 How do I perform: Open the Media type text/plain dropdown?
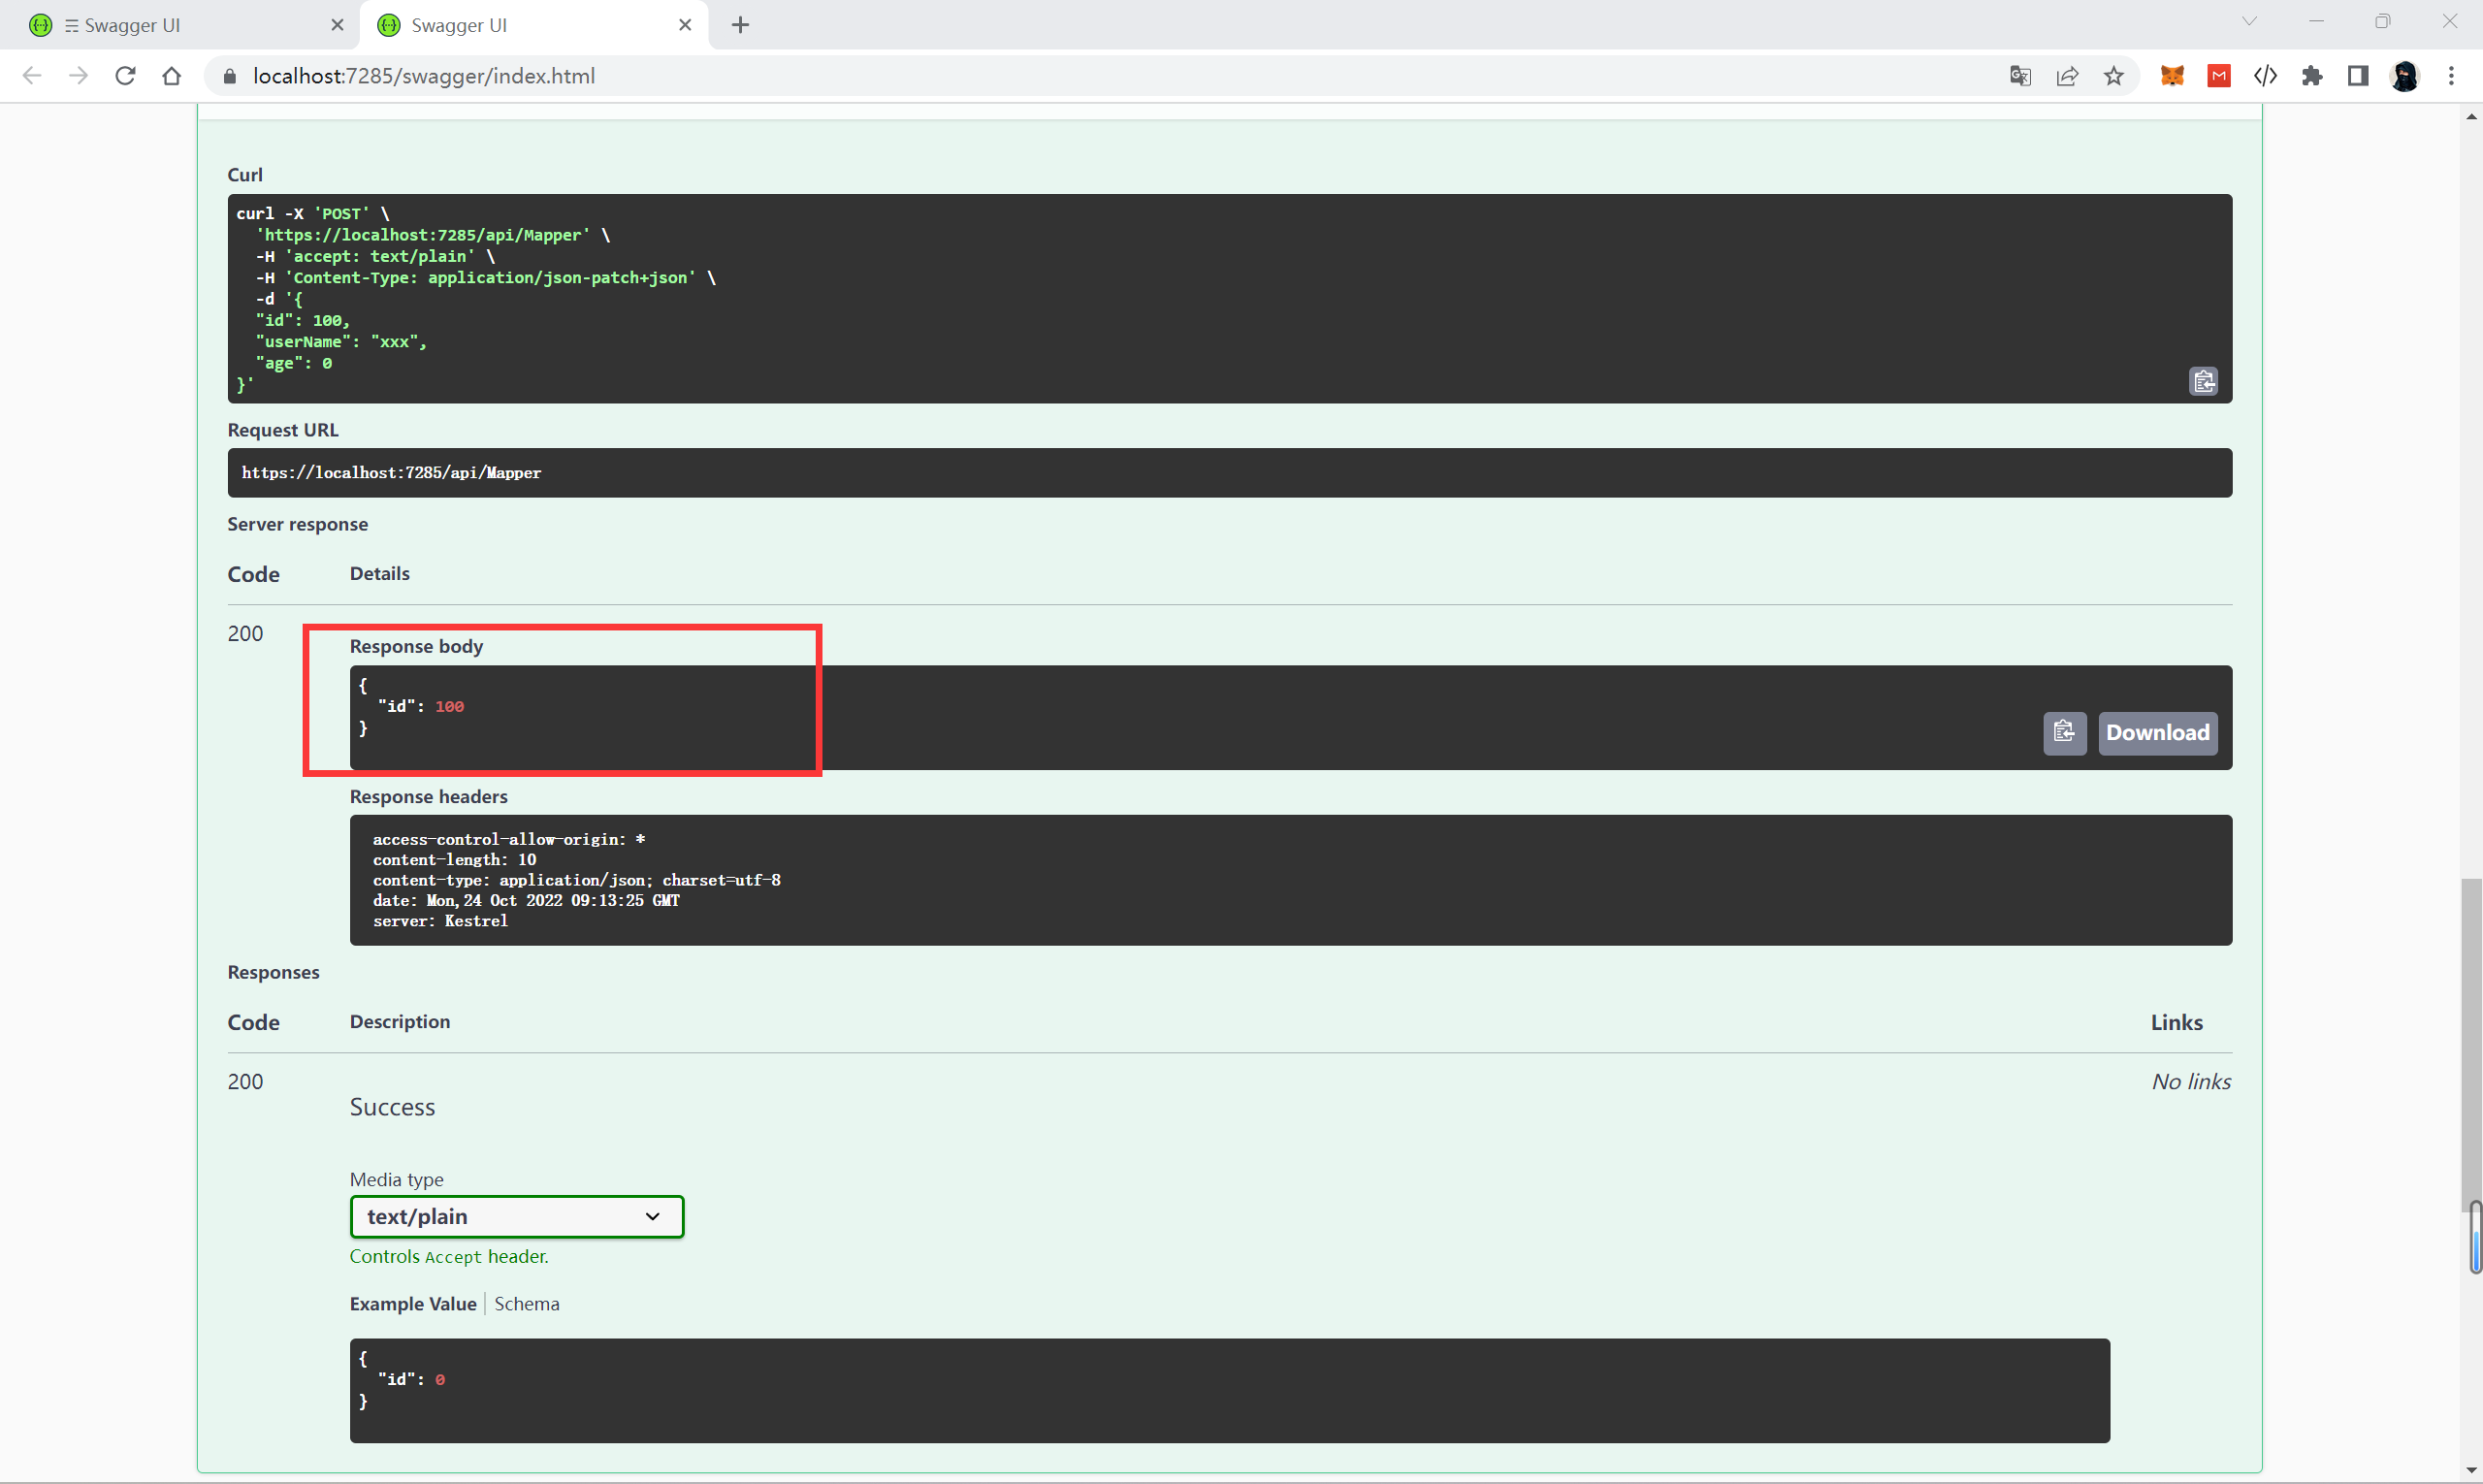[516, 1216]
